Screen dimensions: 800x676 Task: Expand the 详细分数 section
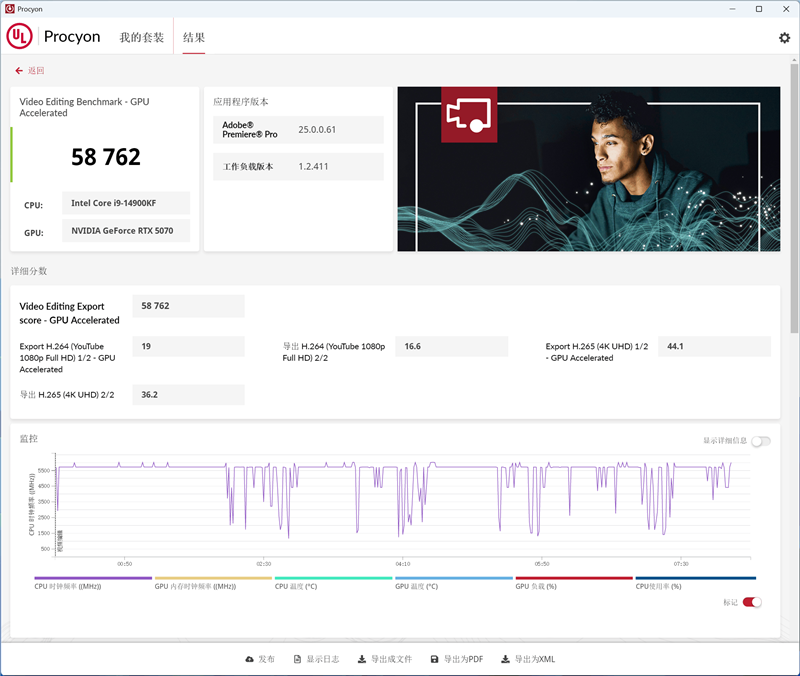tap(27, 271)
